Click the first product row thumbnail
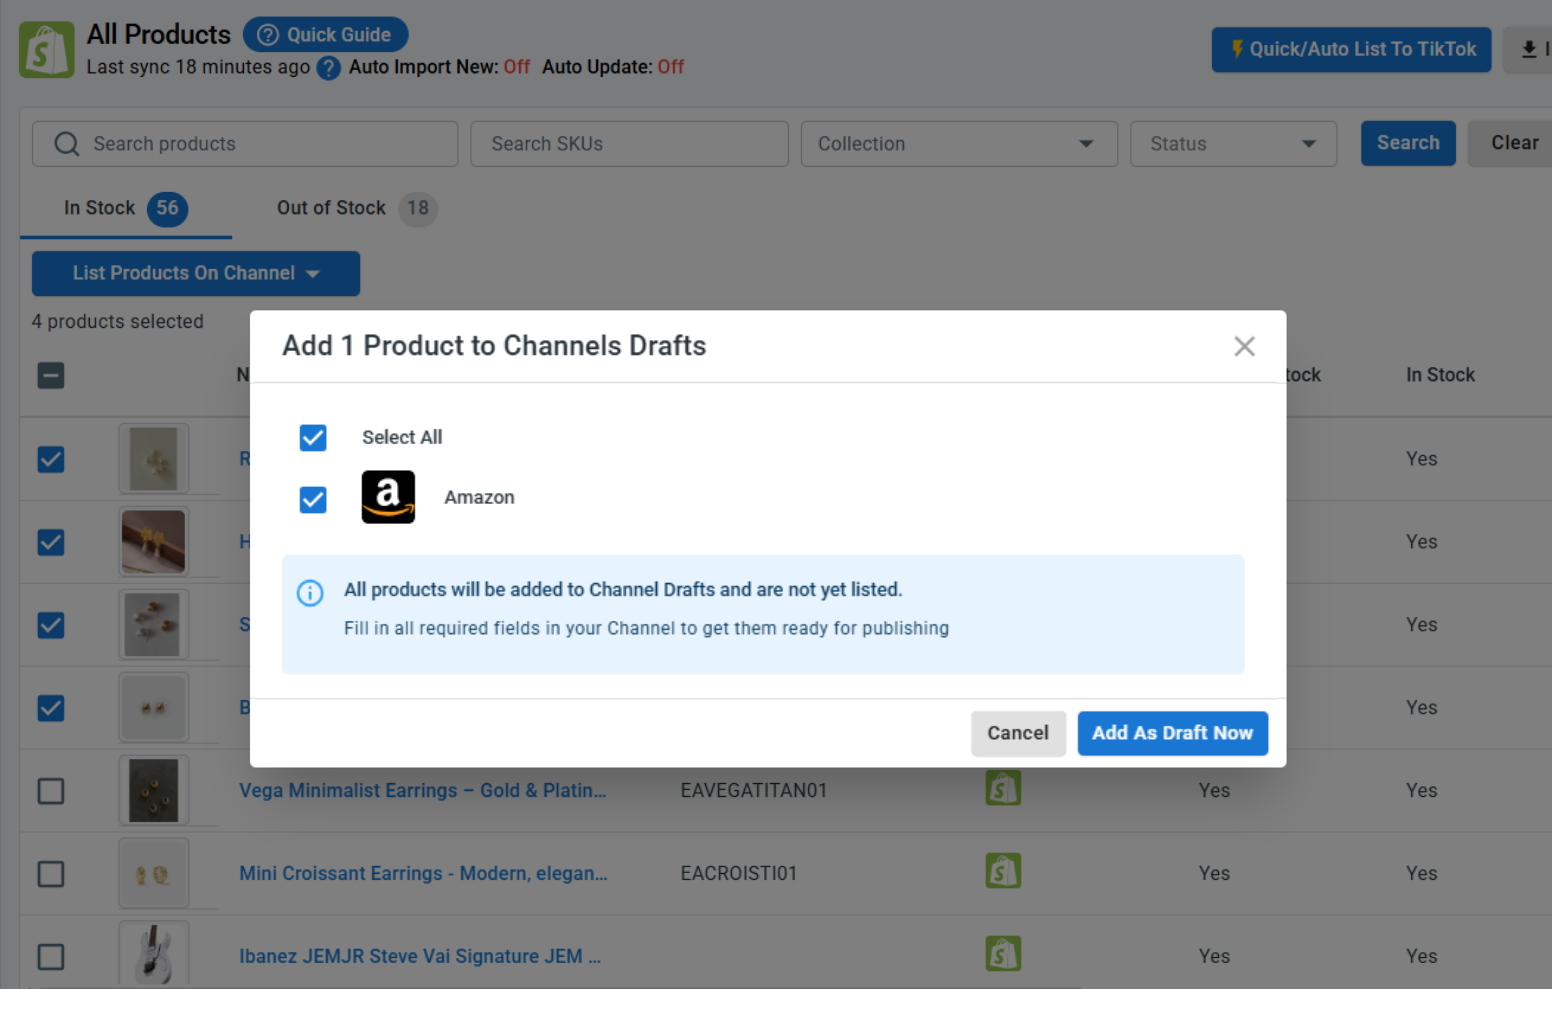 click(x=154, y=459)
